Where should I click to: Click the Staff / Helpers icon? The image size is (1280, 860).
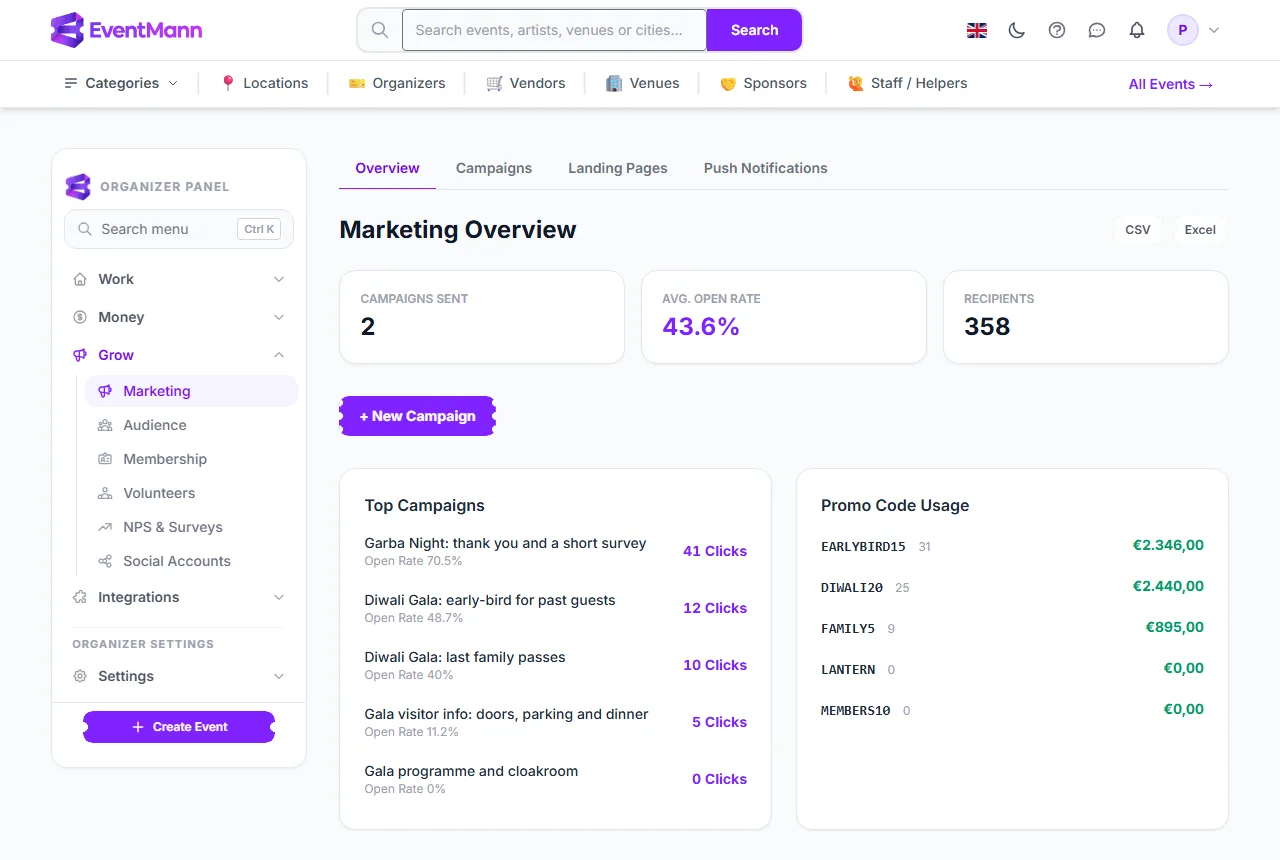coord(855,83)
